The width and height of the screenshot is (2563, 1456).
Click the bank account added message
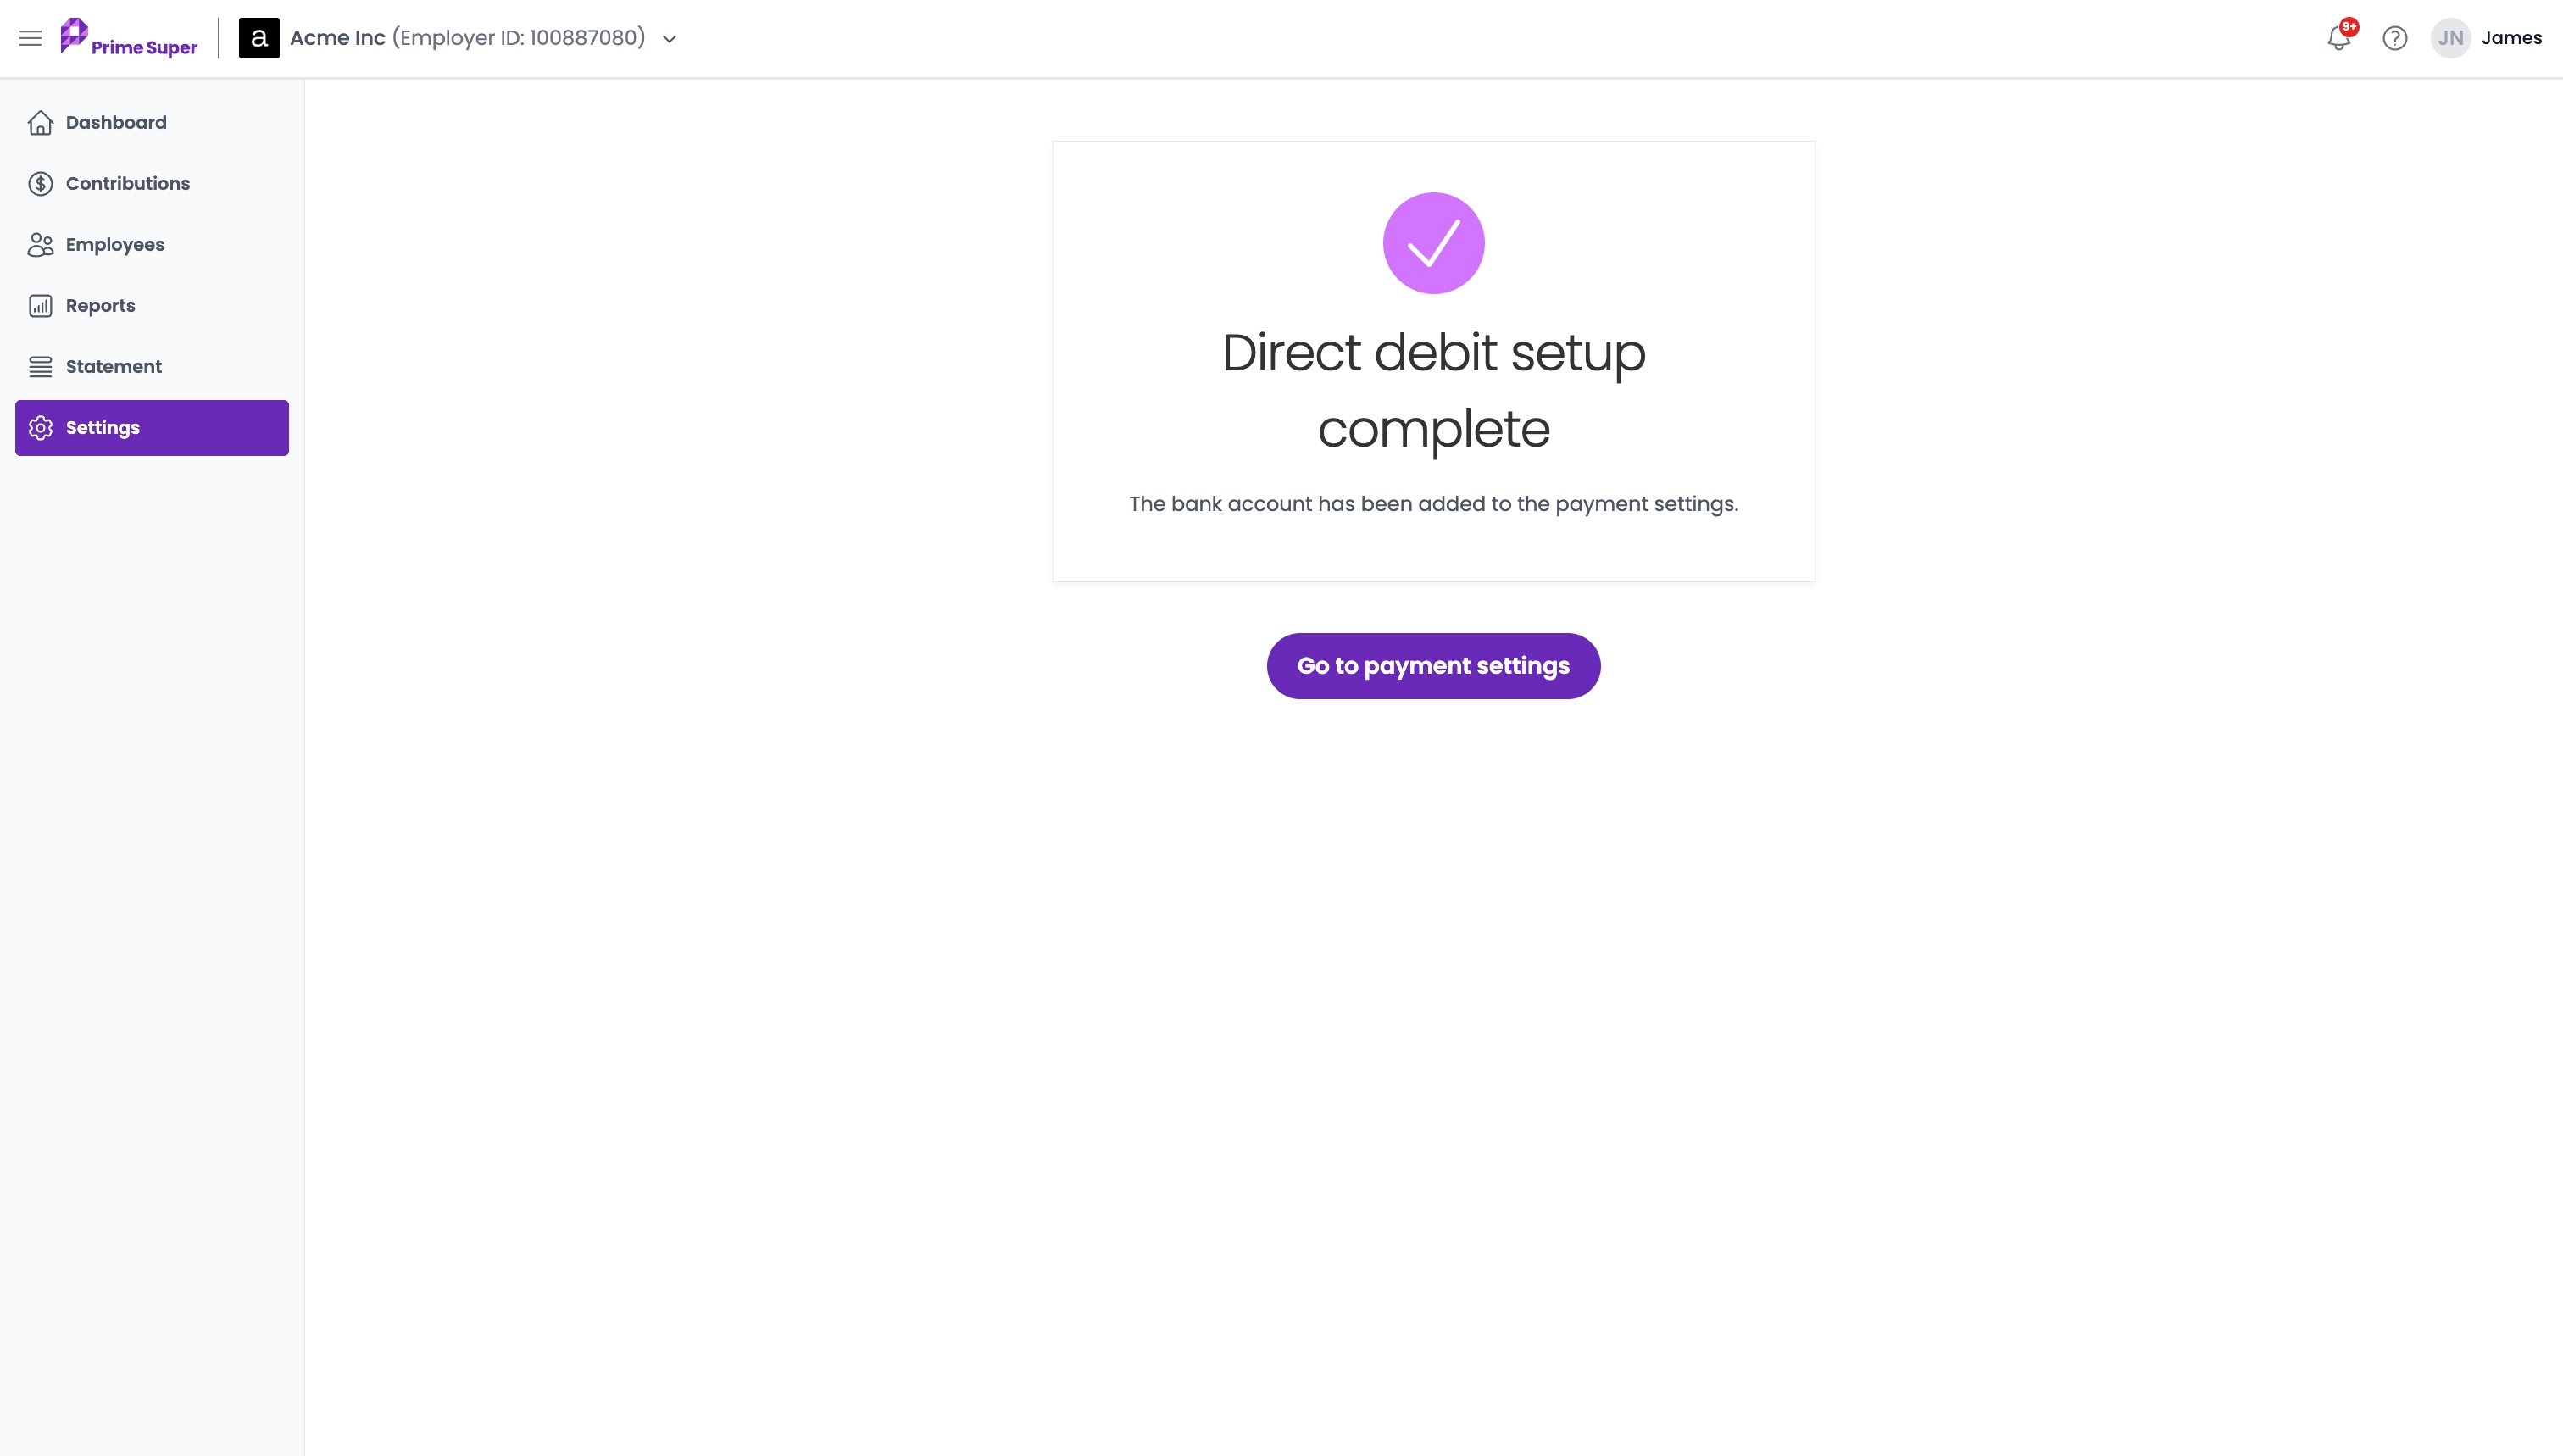tap(1433, 504)
